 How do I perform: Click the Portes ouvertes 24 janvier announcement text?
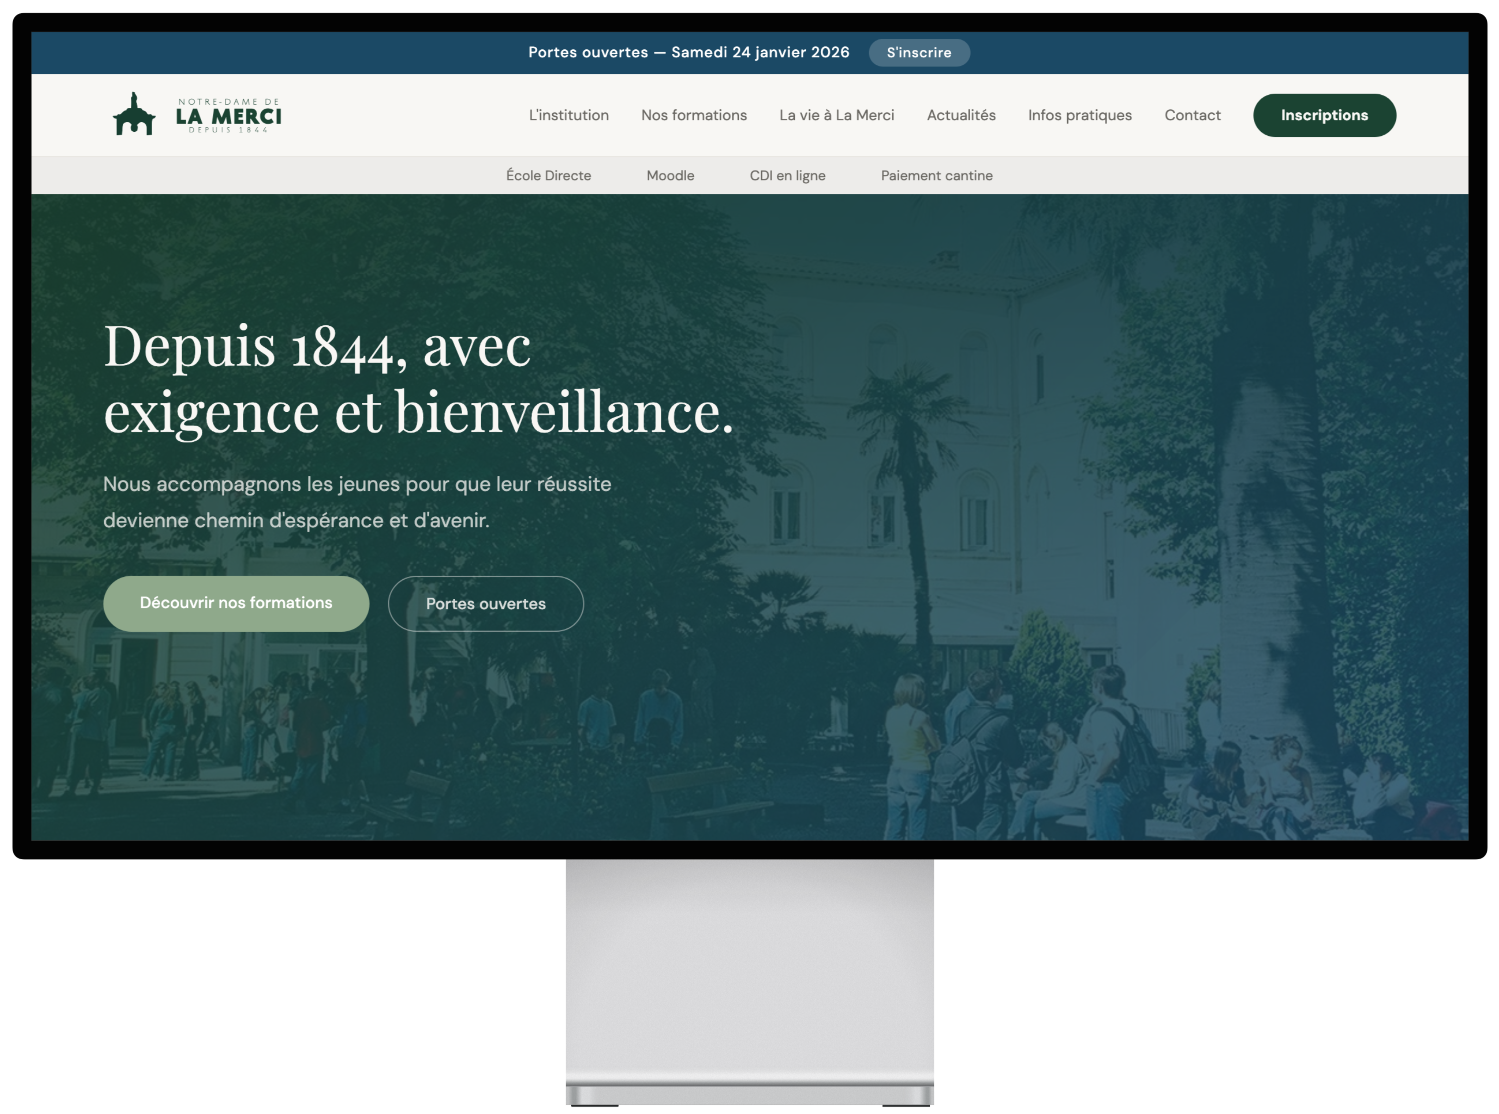[688, 52]
